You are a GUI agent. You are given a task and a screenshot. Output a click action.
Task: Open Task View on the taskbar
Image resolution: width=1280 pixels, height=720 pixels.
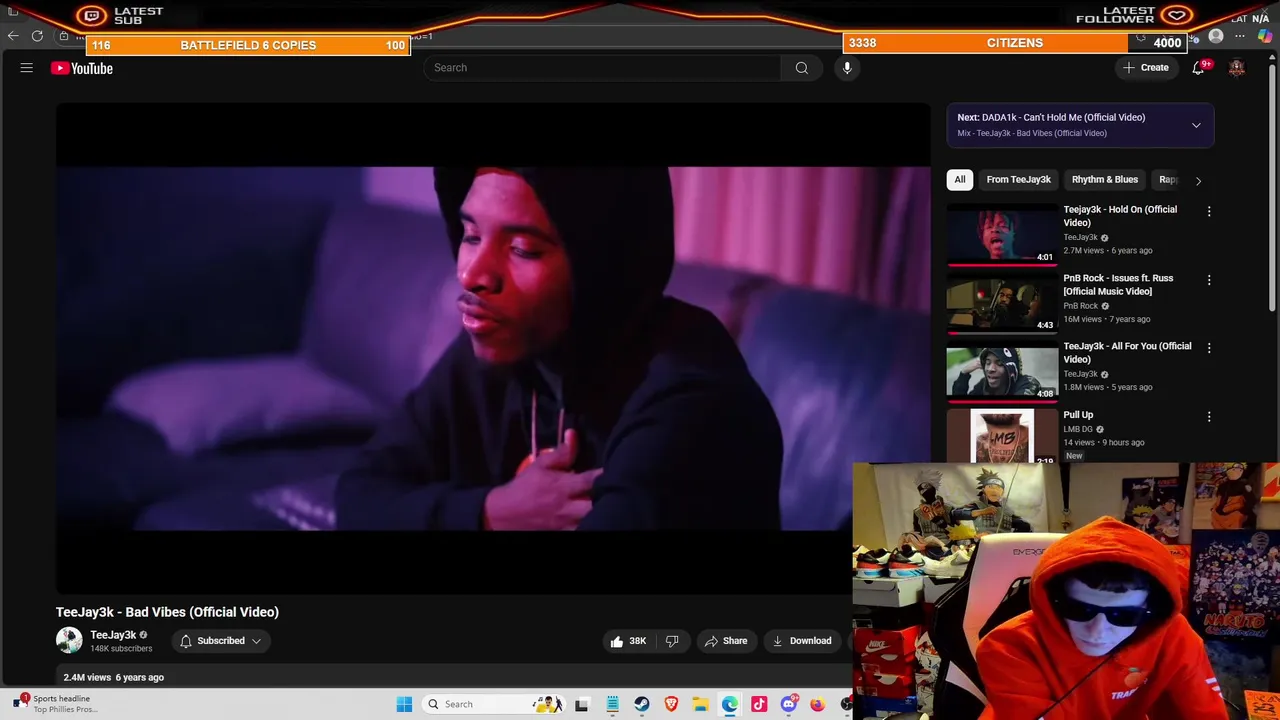tap(581, 704)
